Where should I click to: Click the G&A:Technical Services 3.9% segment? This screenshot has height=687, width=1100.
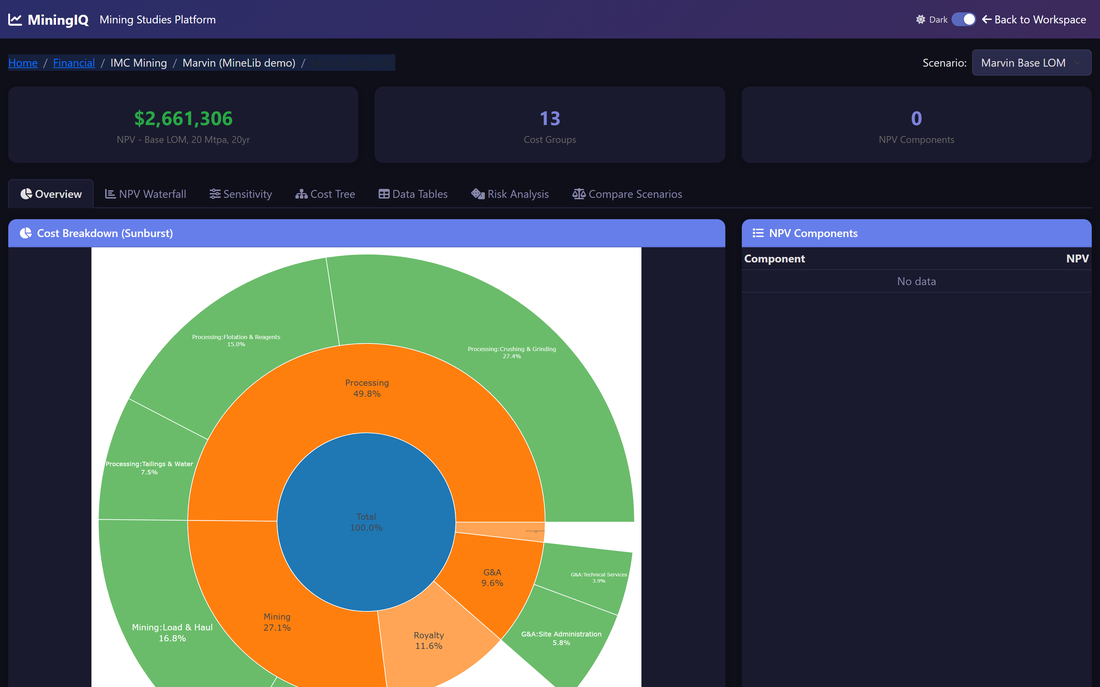tap(598, 577)
